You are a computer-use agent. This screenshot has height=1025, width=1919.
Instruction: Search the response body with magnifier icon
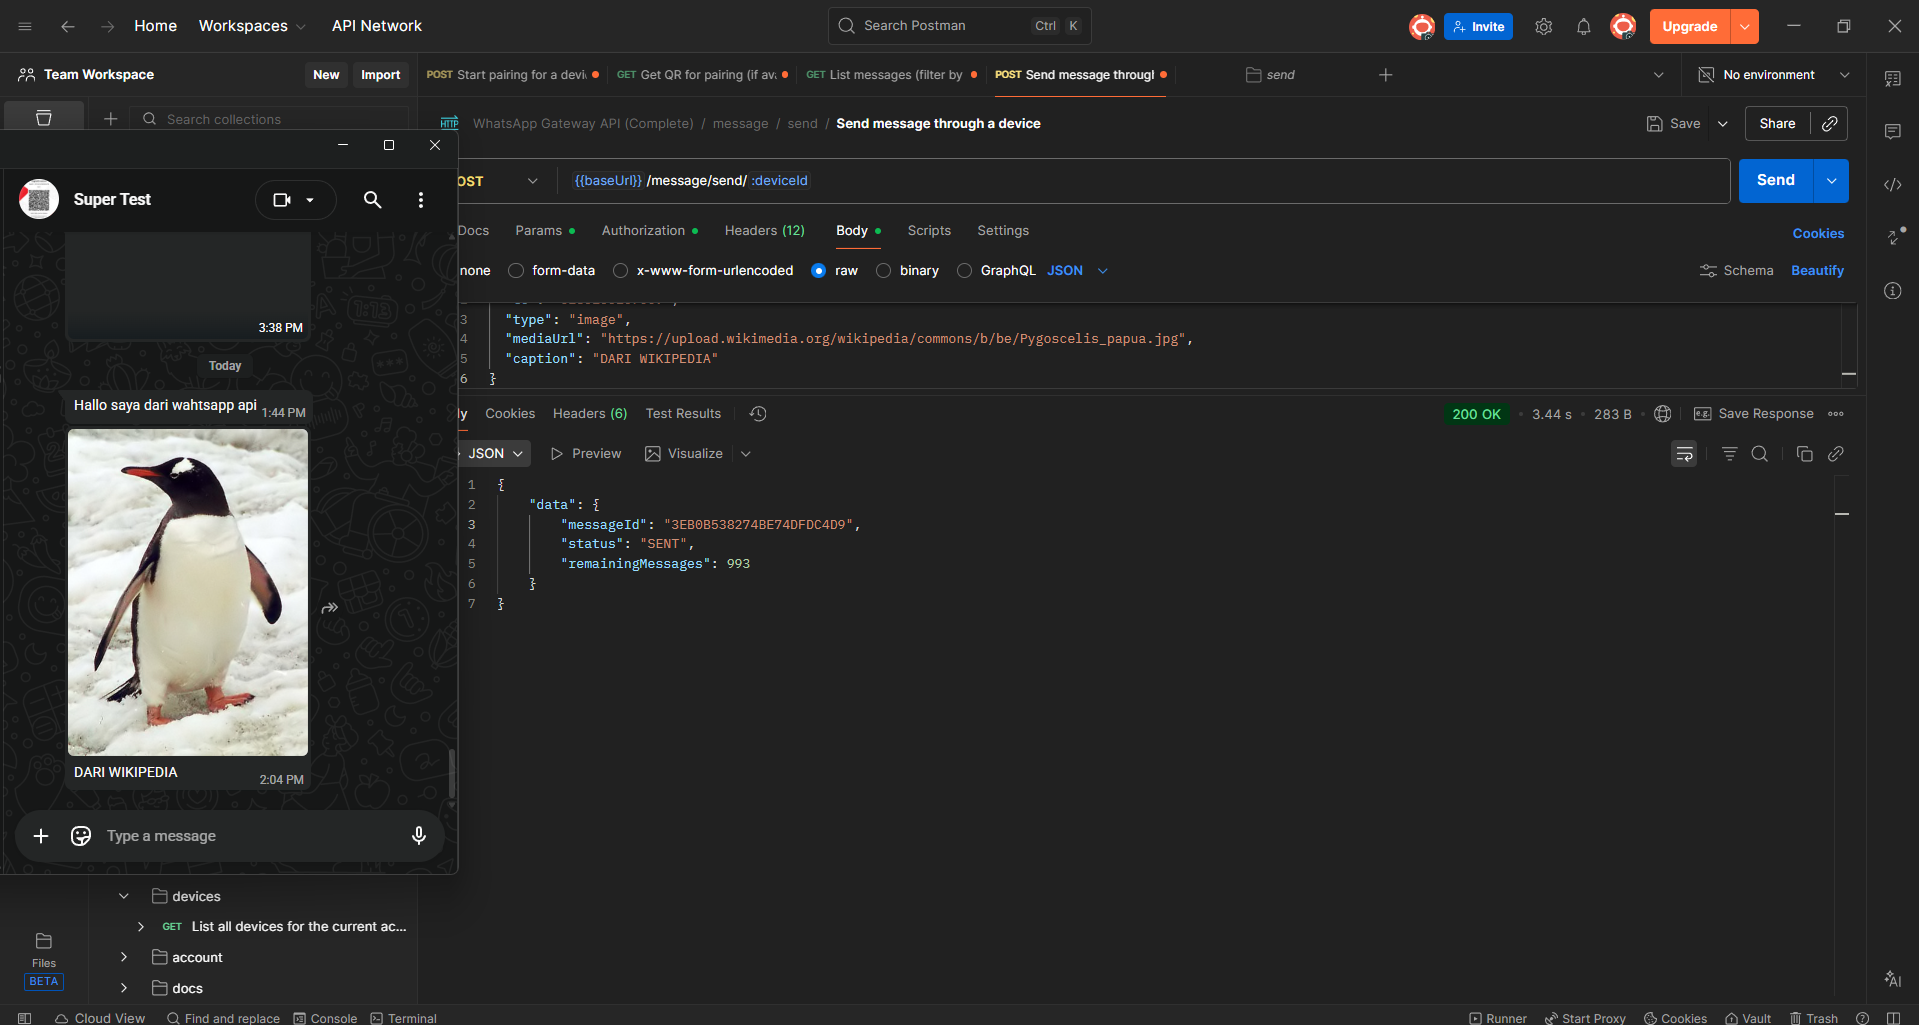(x=1760, y=453)
